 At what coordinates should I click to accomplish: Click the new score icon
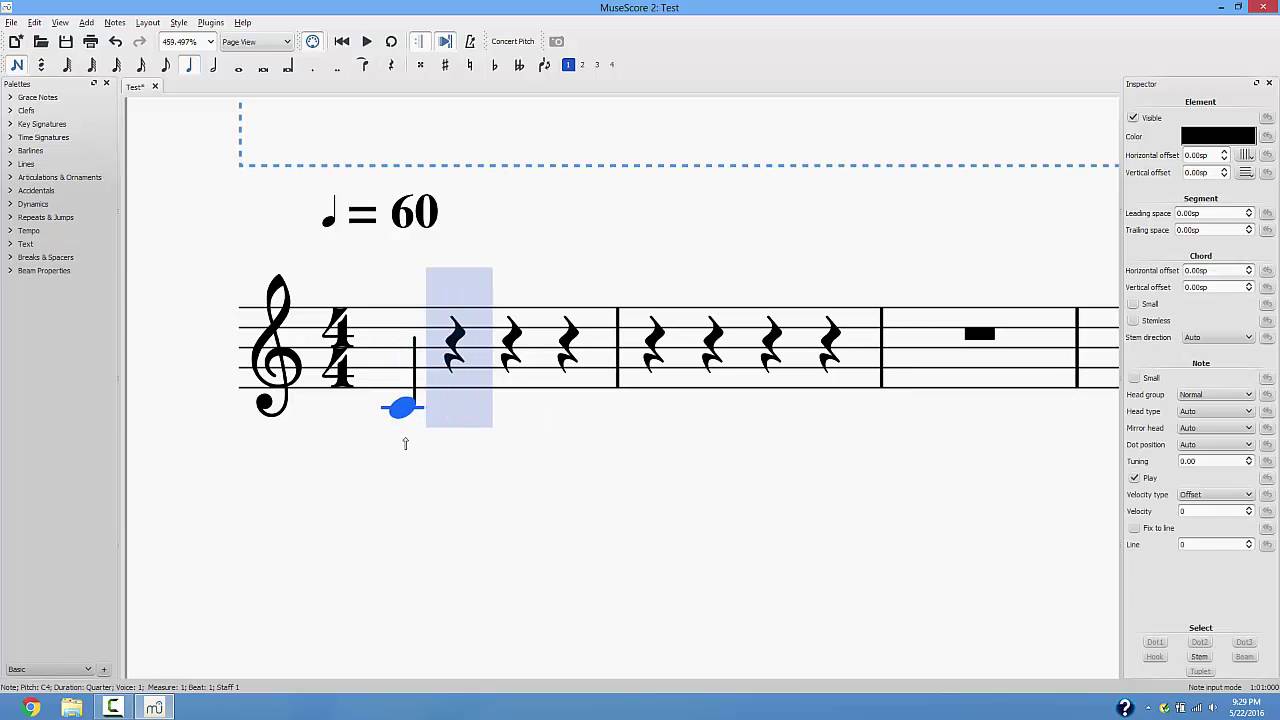click(16, 41)
